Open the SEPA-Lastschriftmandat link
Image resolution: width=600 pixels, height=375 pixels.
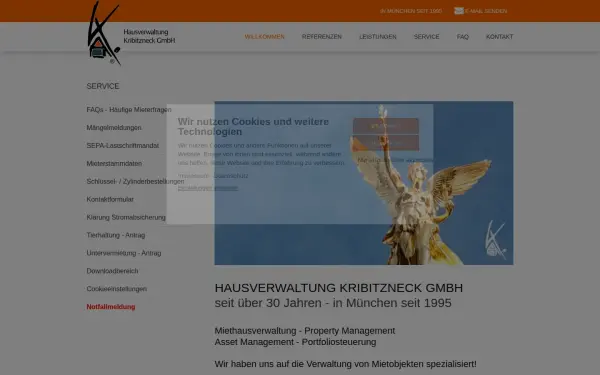123,146
